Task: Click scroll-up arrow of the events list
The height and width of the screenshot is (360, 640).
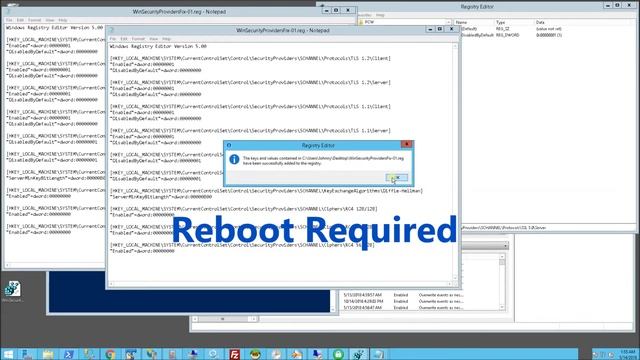Action: click(502, 257)
